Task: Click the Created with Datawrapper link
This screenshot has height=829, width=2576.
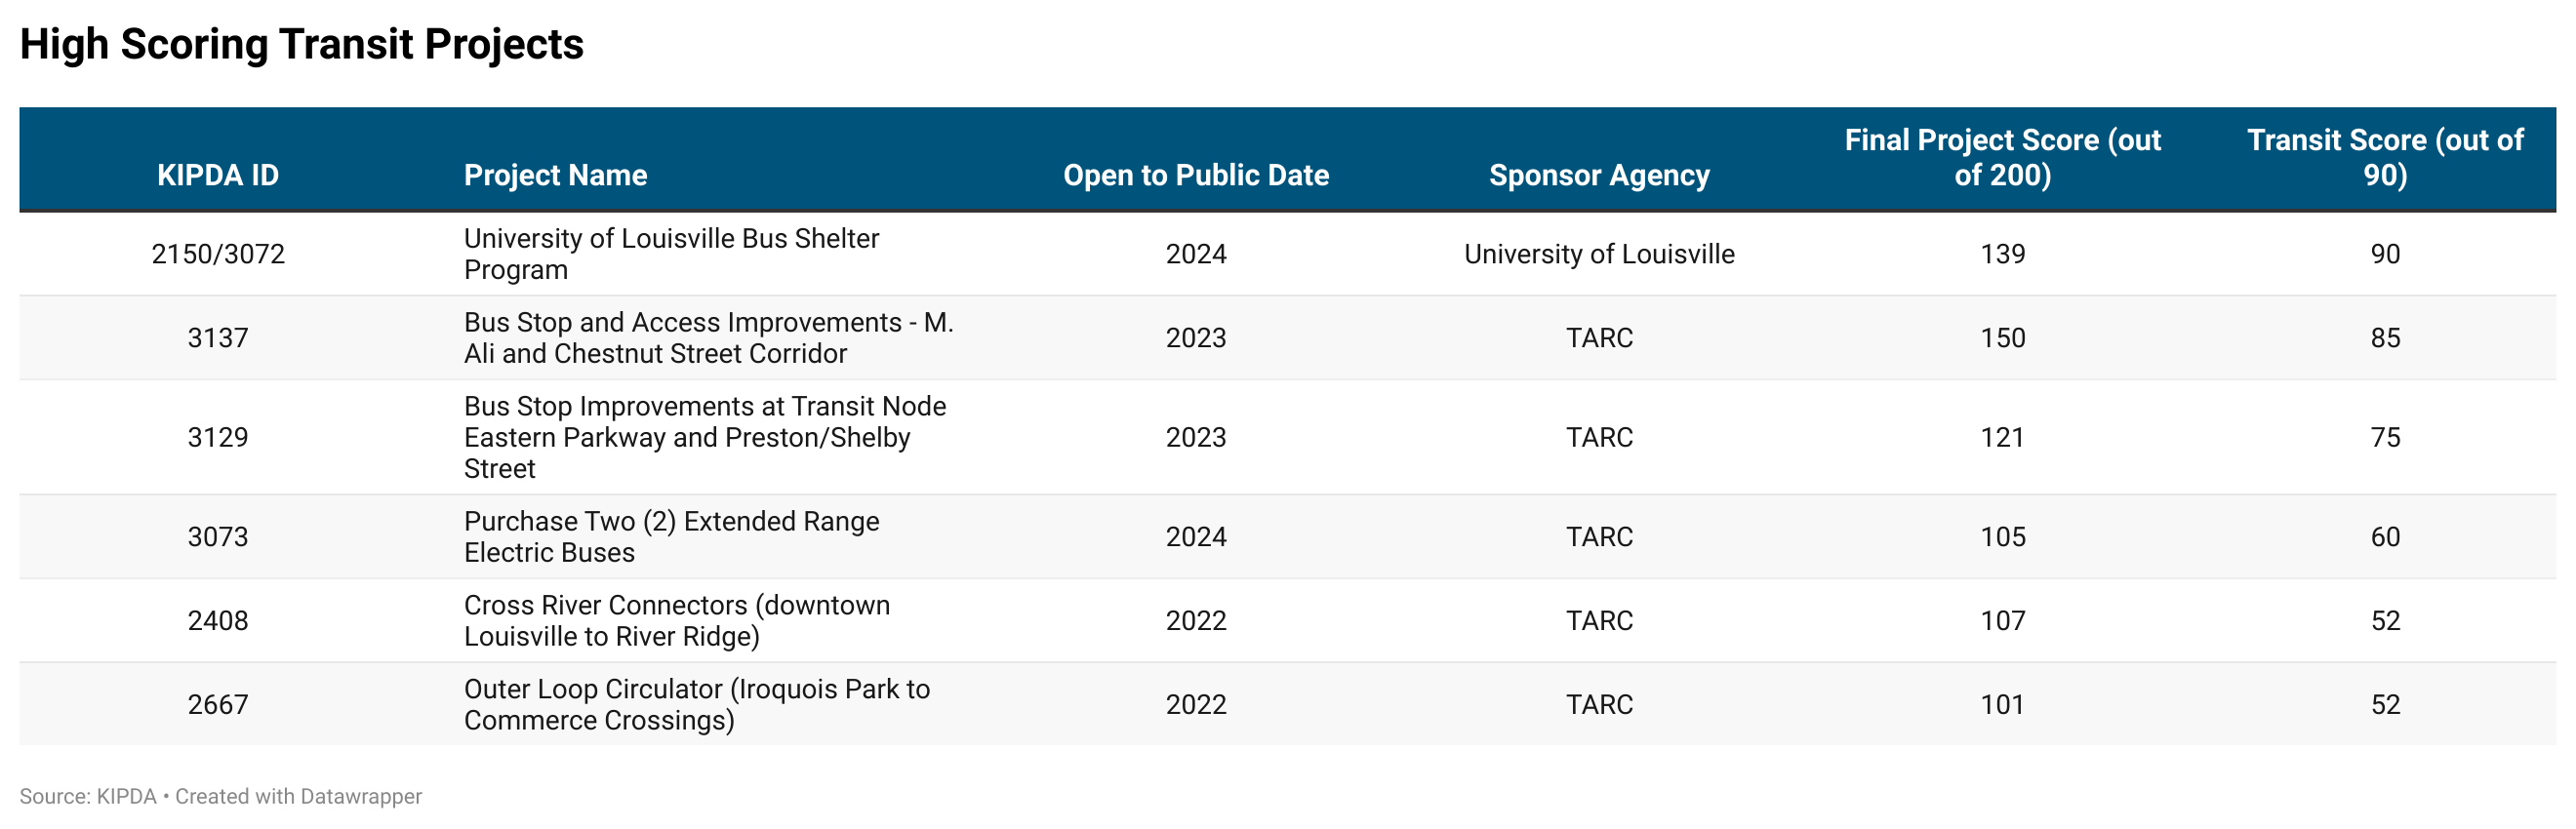Action: click(298, 796)
